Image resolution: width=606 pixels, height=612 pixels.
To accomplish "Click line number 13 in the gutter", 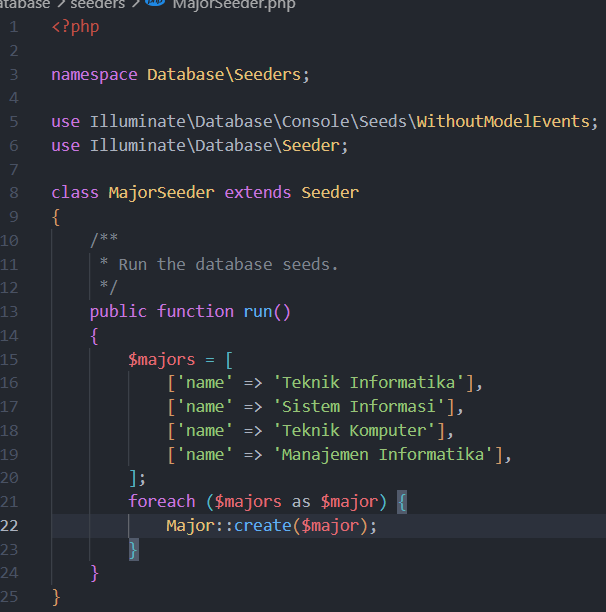I will tap(9, 311).
